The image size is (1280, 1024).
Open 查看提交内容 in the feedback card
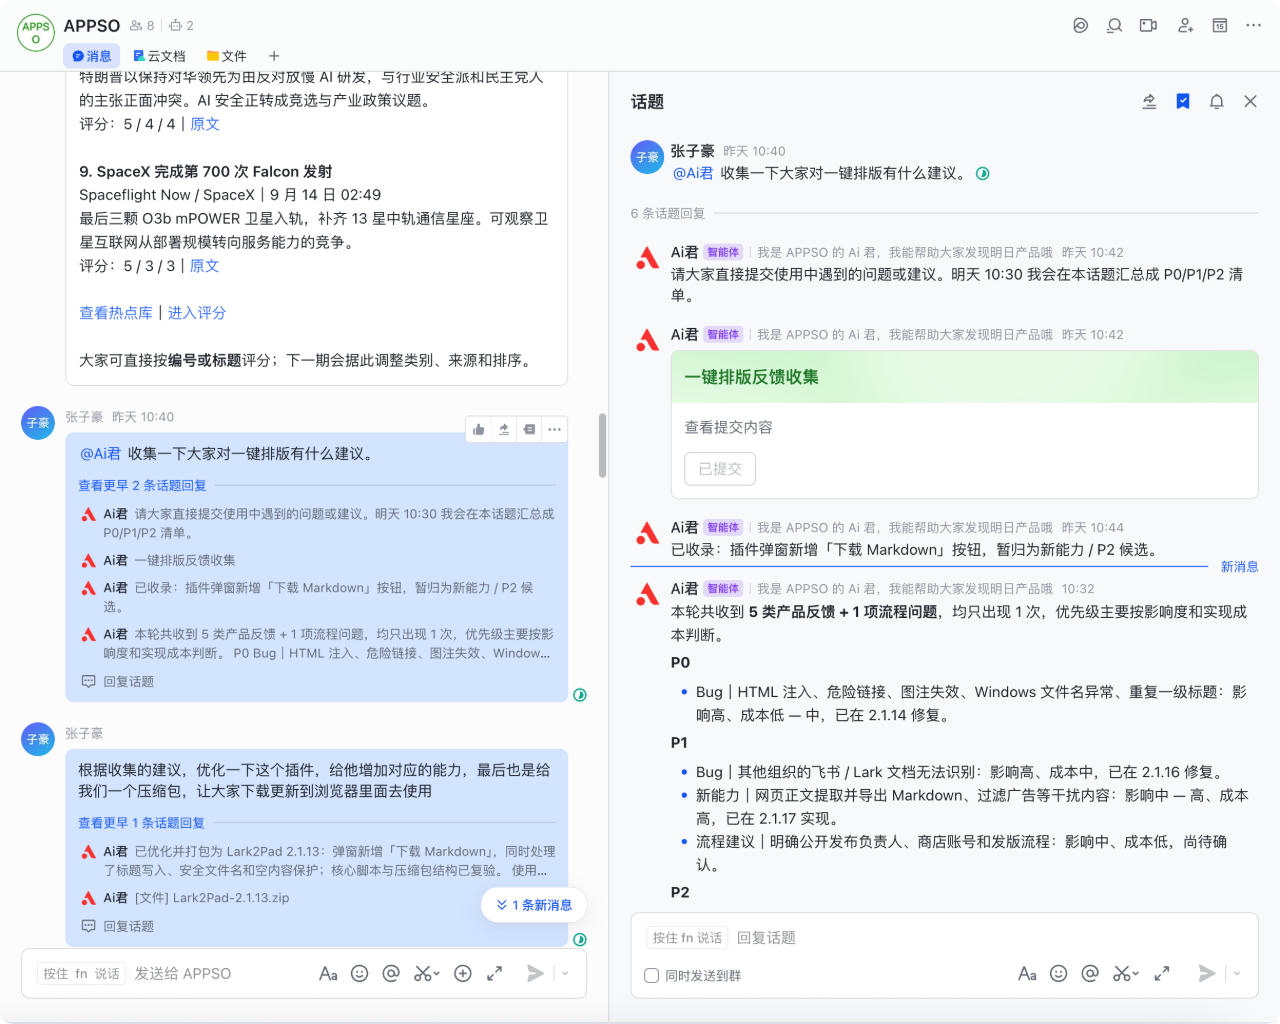[x=728, y=427]
